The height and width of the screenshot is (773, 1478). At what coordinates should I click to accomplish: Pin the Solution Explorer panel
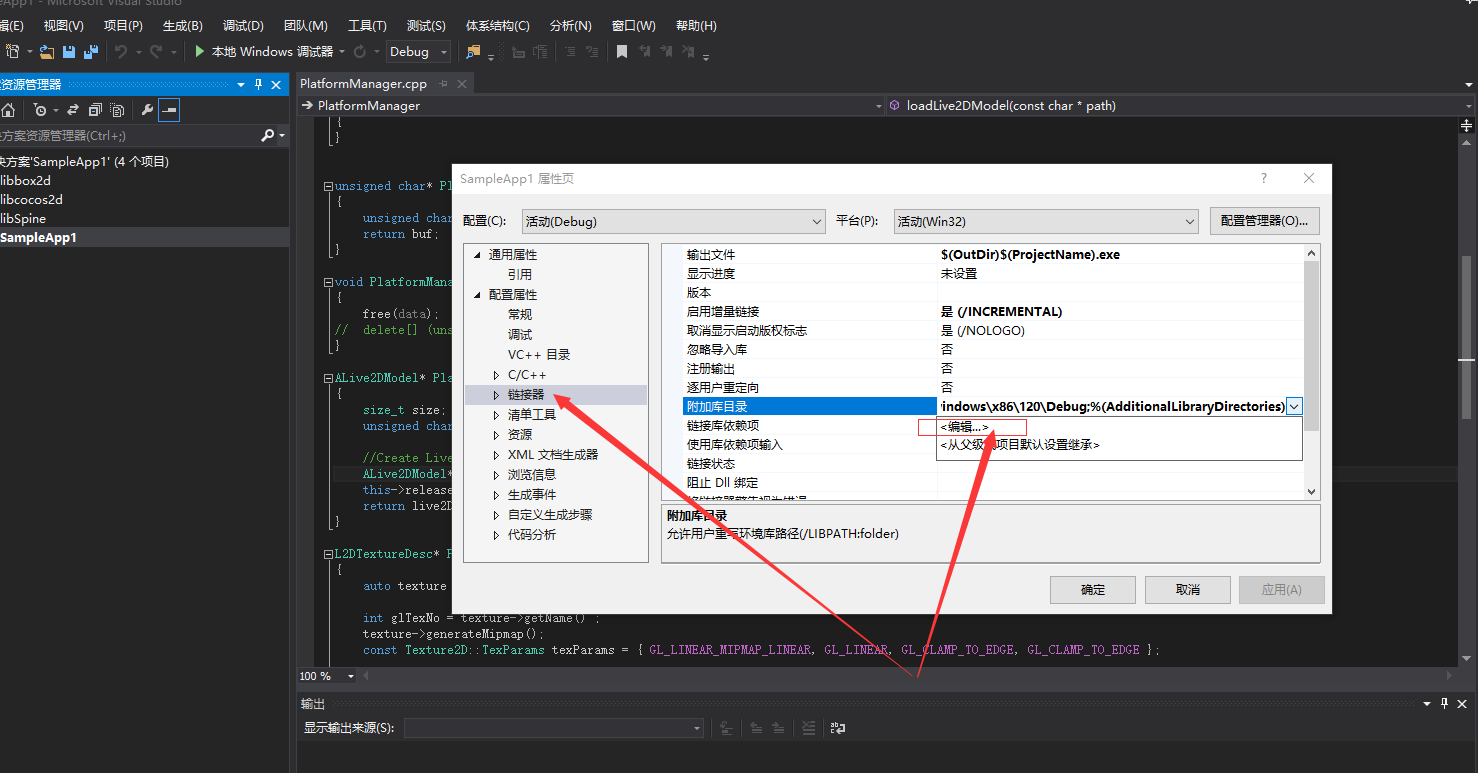pyautogui.click(x=259, y=85)
